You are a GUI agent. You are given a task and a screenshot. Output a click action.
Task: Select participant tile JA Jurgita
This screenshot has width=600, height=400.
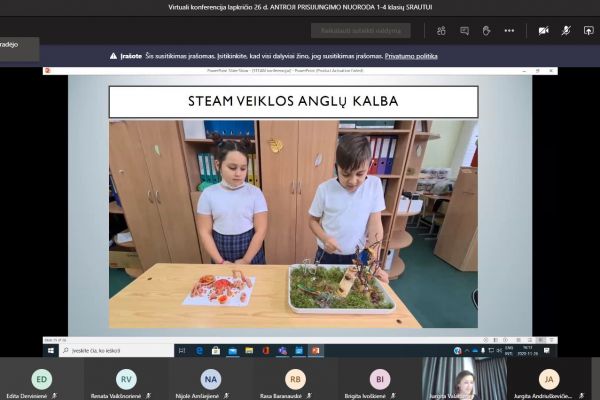(549, 379)
